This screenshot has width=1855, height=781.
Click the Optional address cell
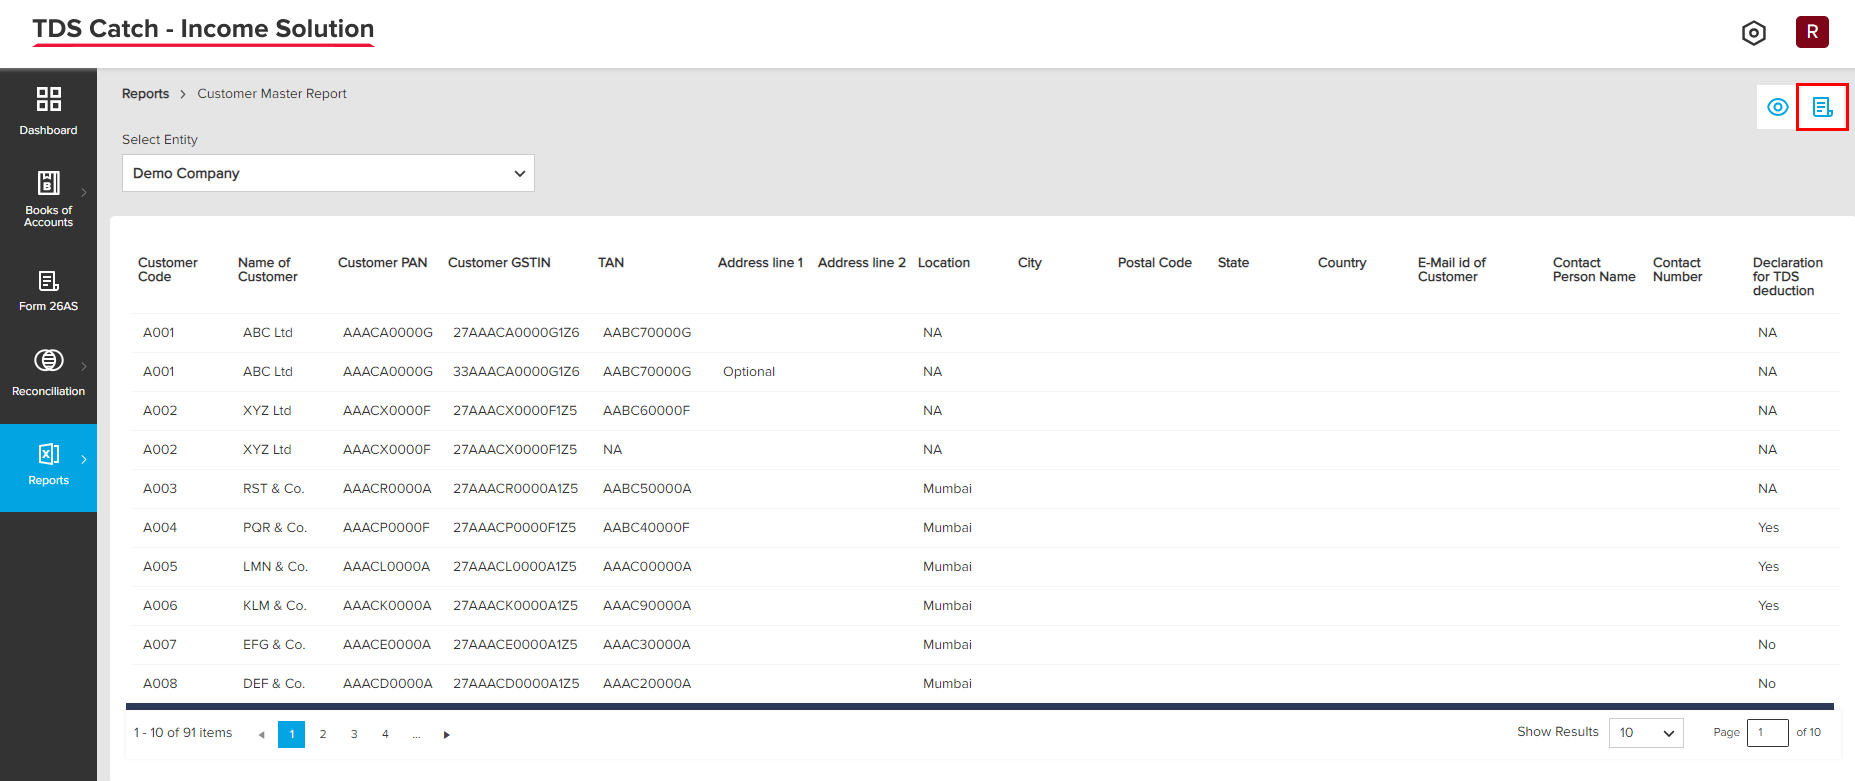pos(749,371)
